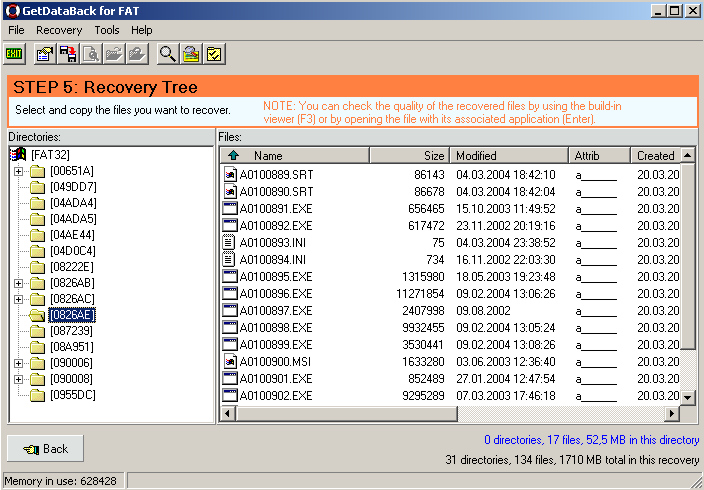Click the folder icon for [04ADA4]

coord(38,203)
